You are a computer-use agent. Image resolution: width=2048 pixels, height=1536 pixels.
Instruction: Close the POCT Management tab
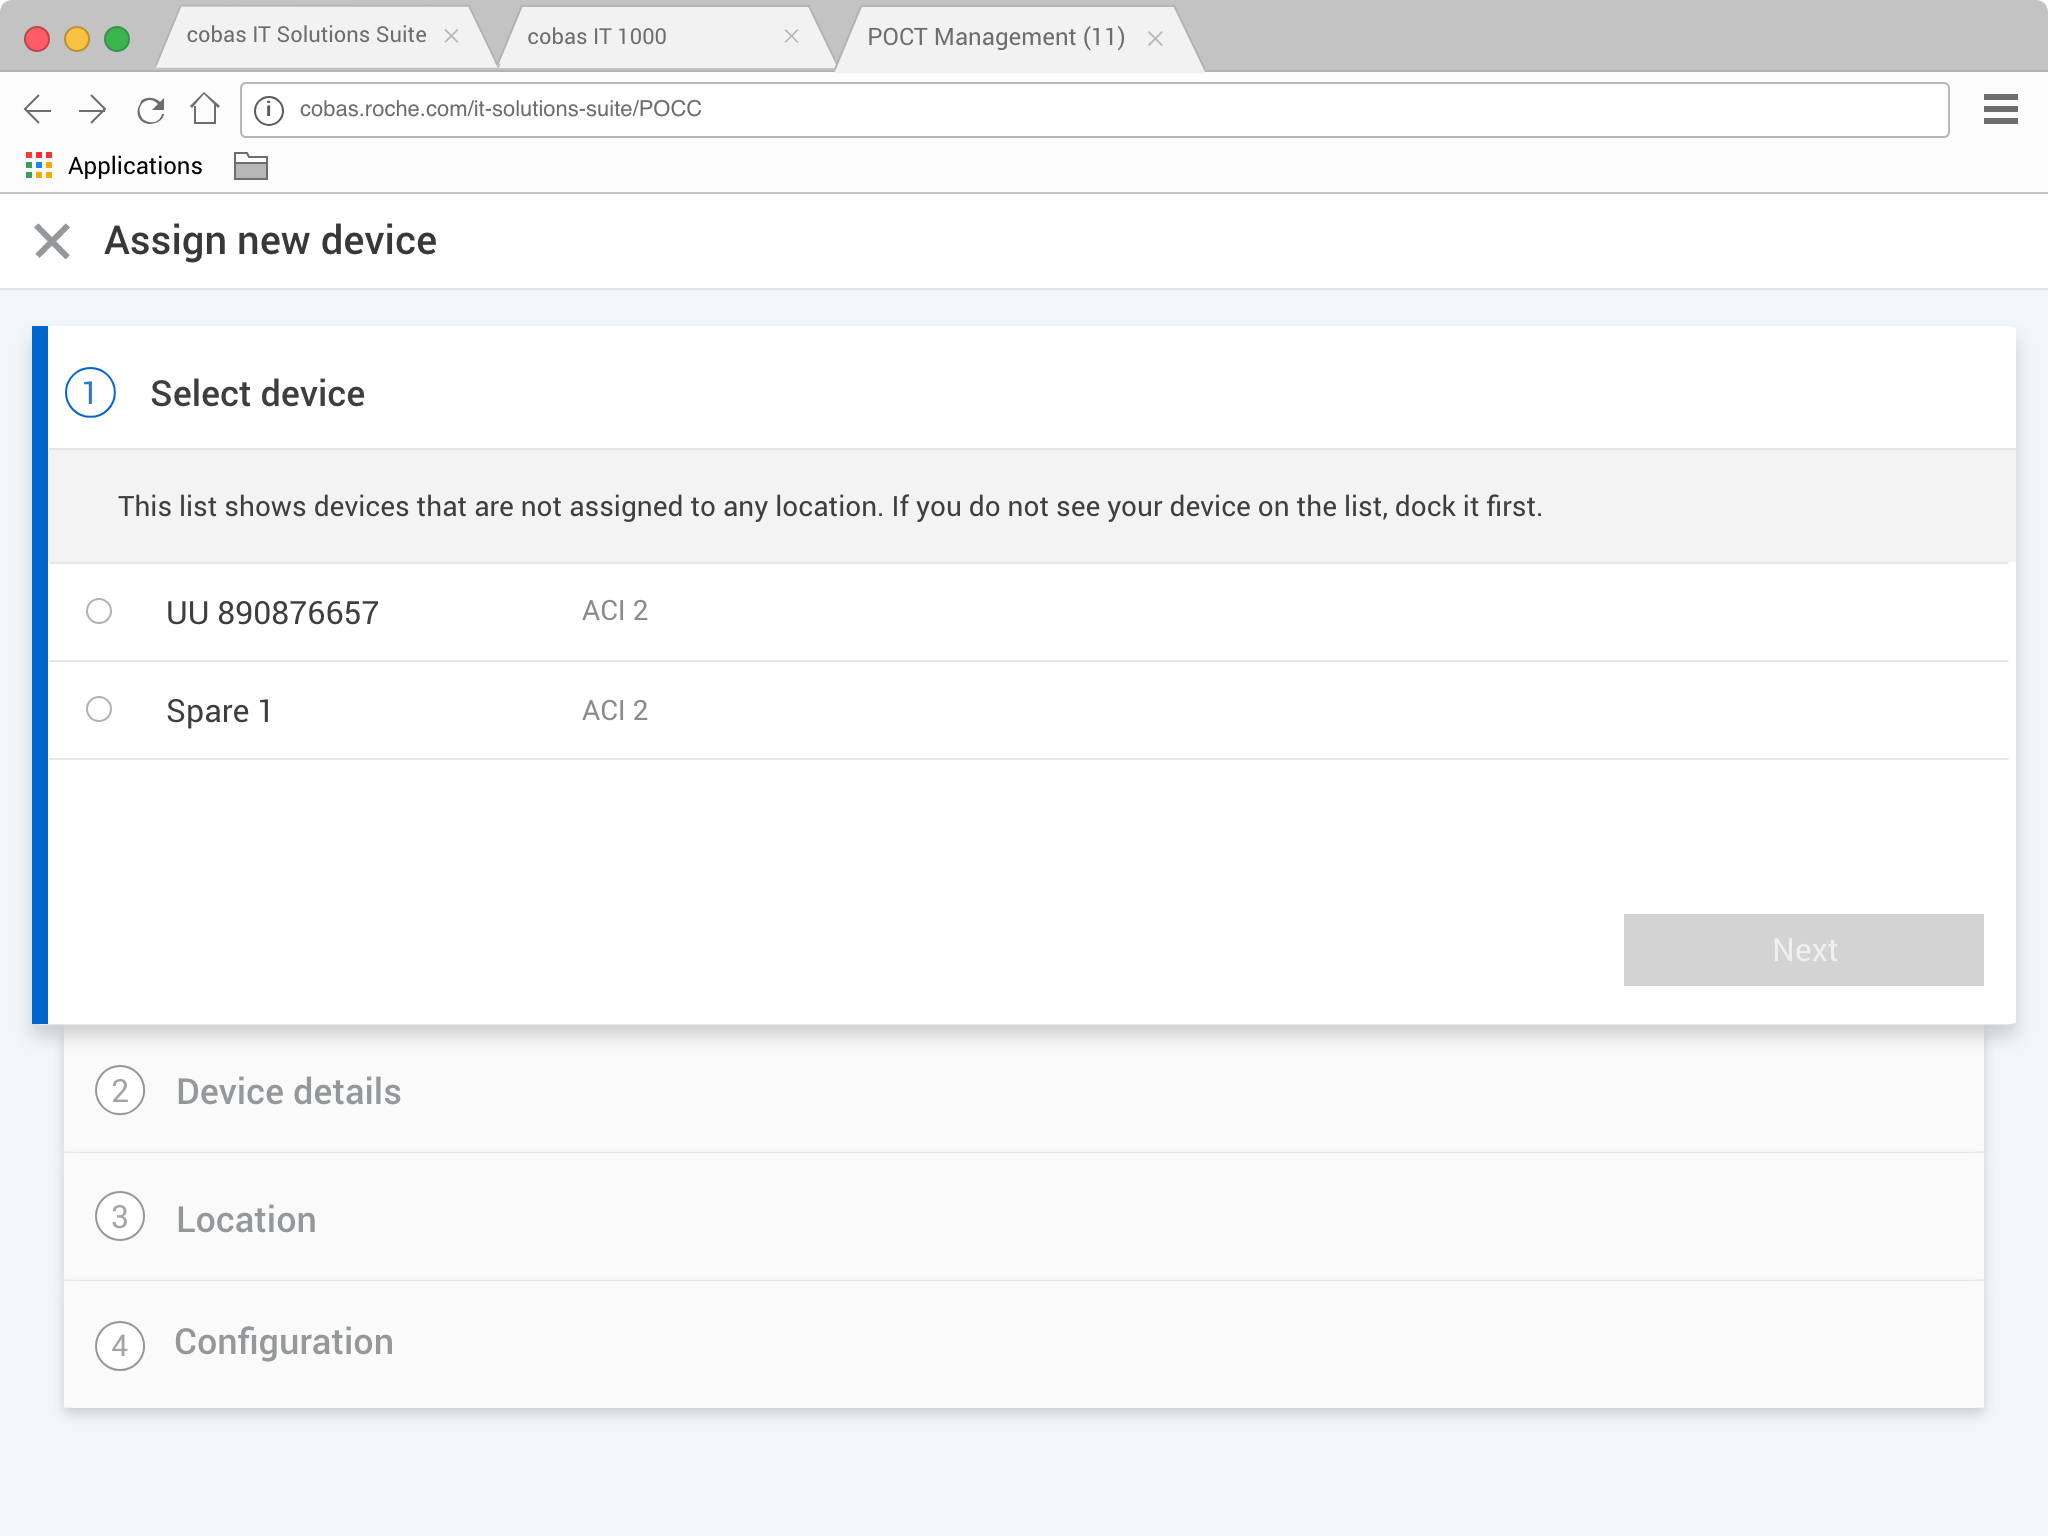1155,39
